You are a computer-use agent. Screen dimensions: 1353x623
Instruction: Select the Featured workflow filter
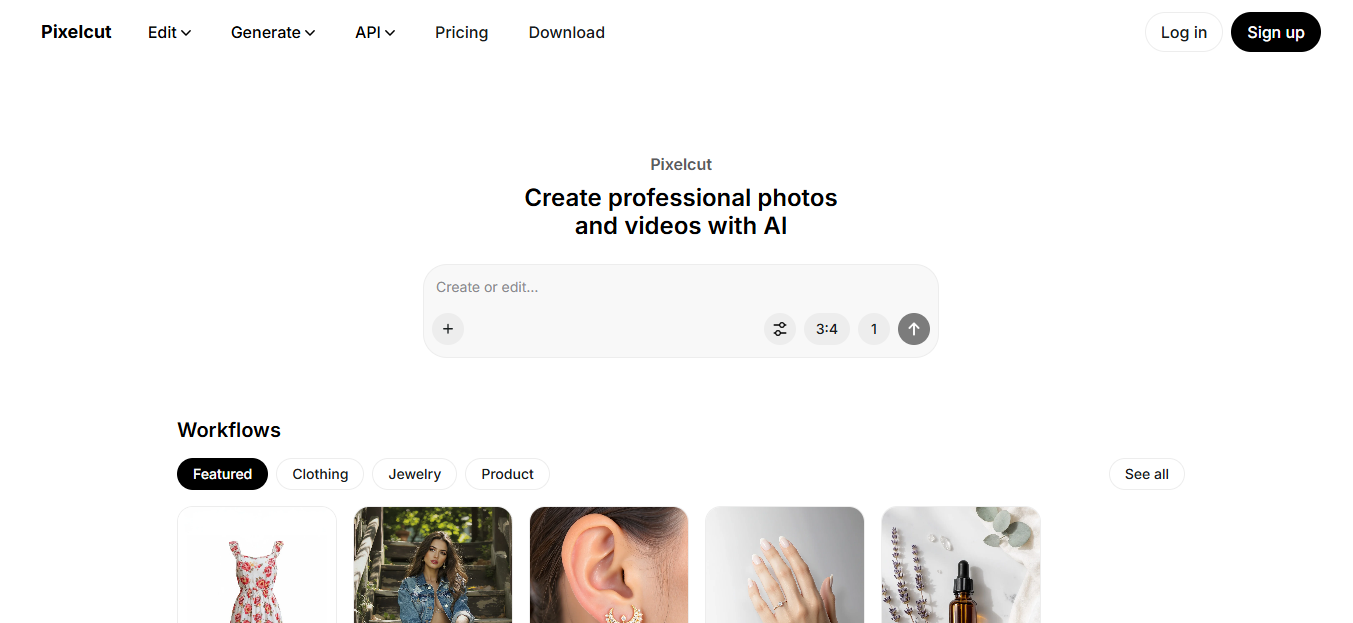pos(222,474)
